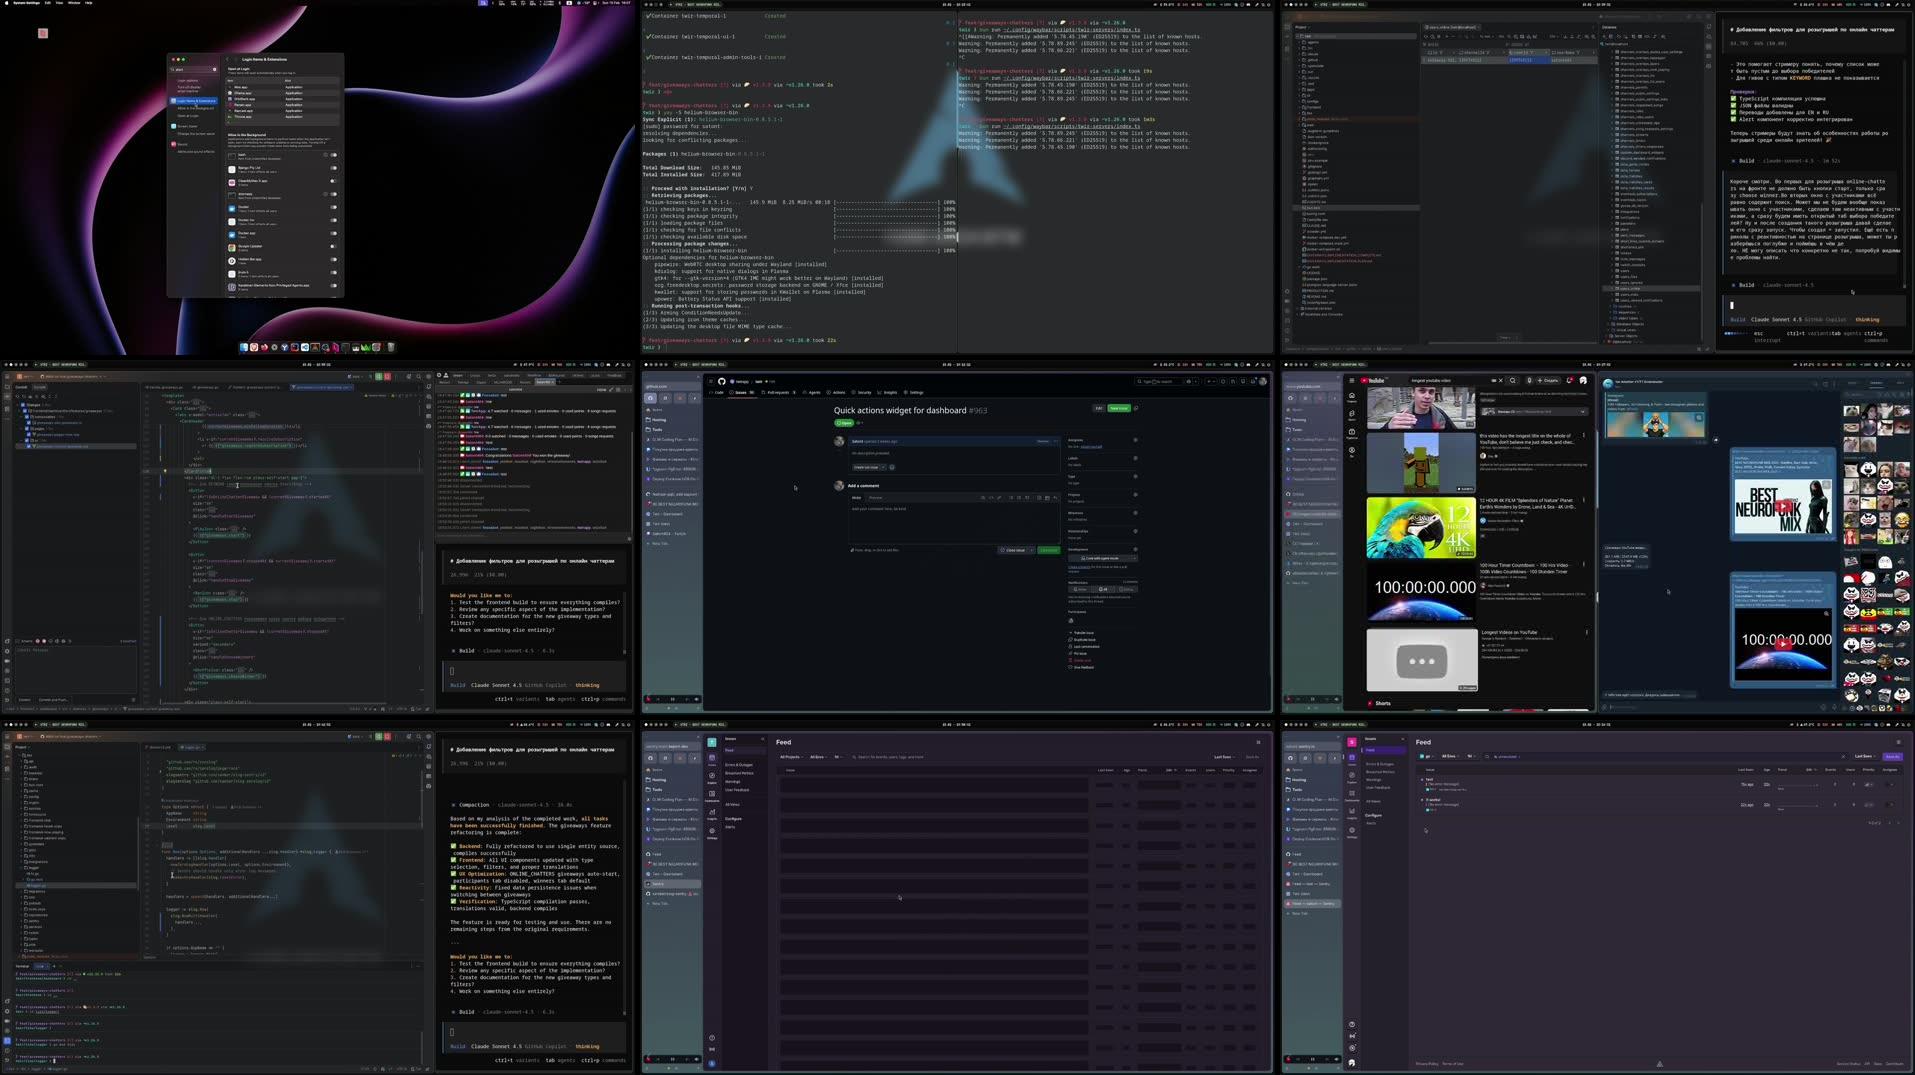The width and height of the screenshot is (1915, 1075).
Task: Play the Best Neurofunk Mix video in Telegram
Action: point(1783,507)
